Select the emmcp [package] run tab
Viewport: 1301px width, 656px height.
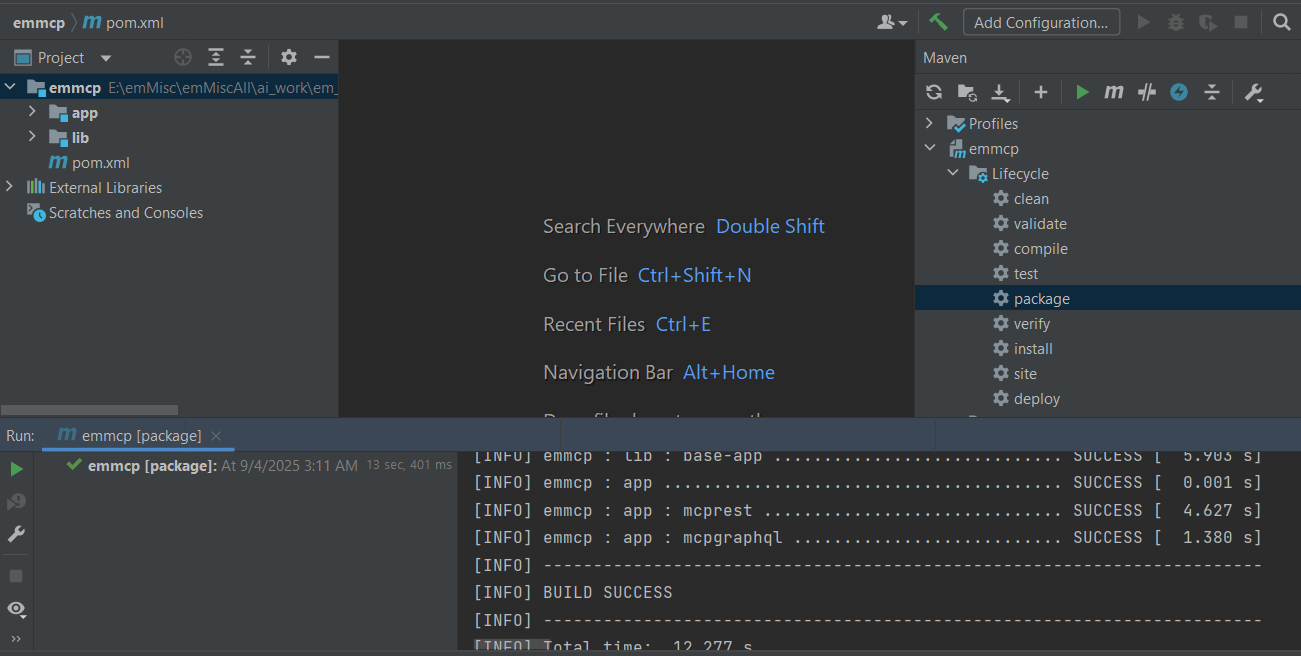click(138, 435)
